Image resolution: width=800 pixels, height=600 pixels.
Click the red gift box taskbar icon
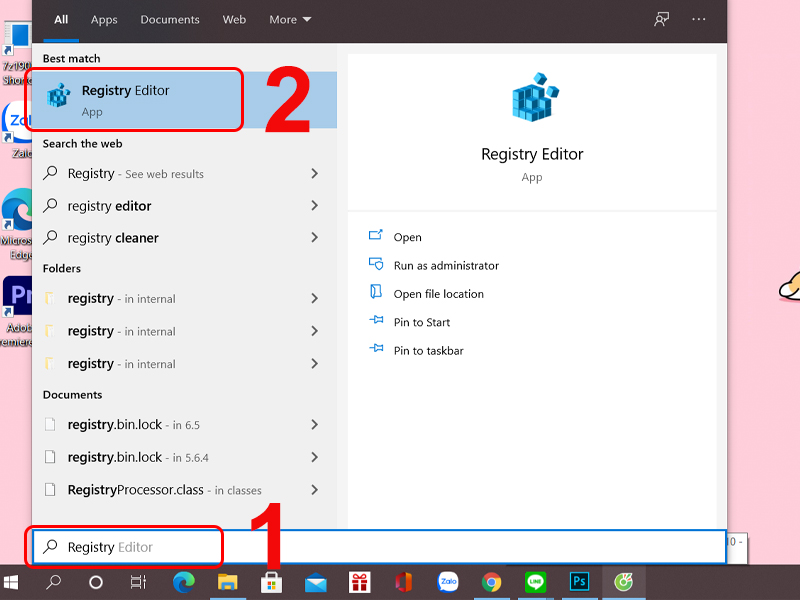point(360,582)
